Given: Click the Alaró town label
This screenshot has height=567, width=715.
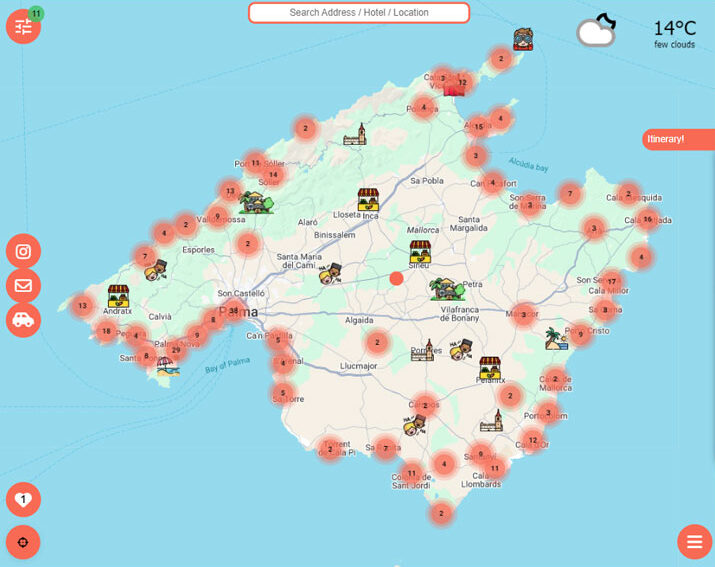Looking at the screenshot, I should tap(308, 222).
